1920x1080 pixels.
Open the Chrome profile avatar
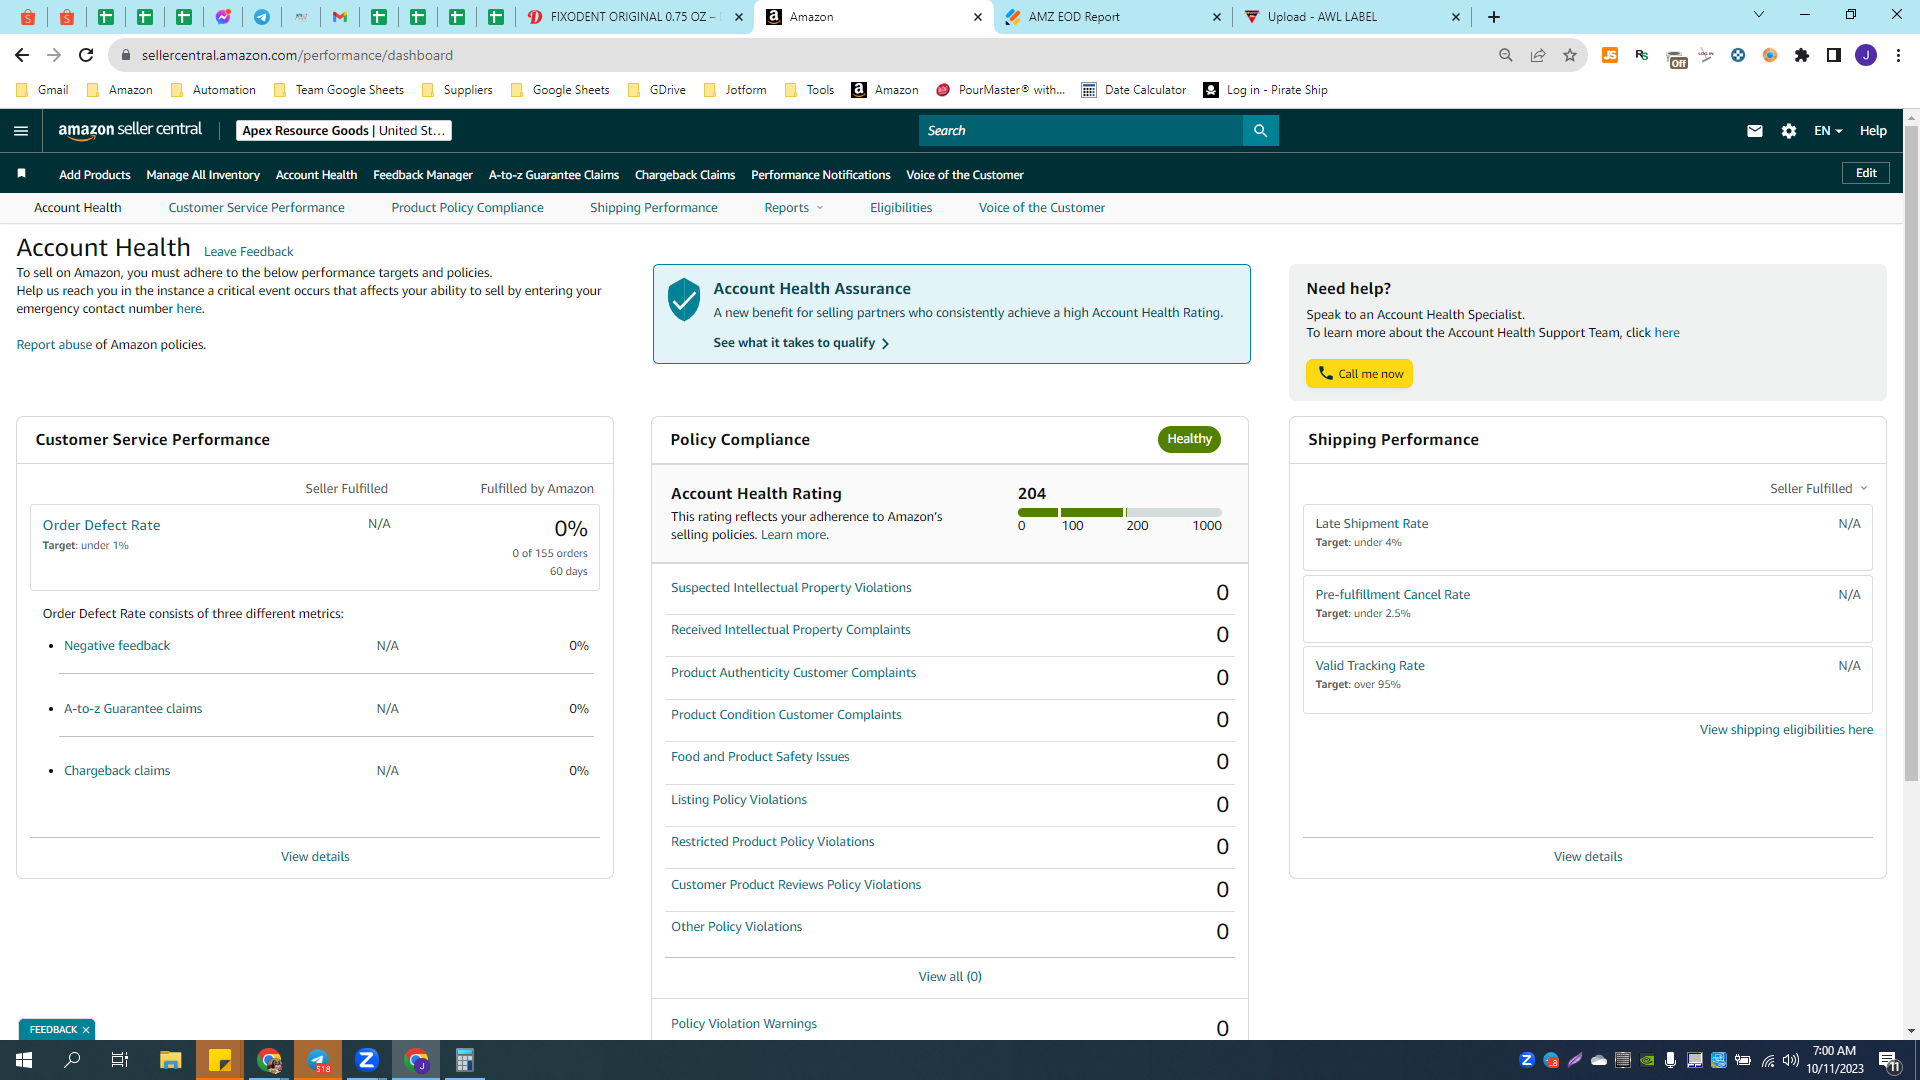(x=1866, y=55)
